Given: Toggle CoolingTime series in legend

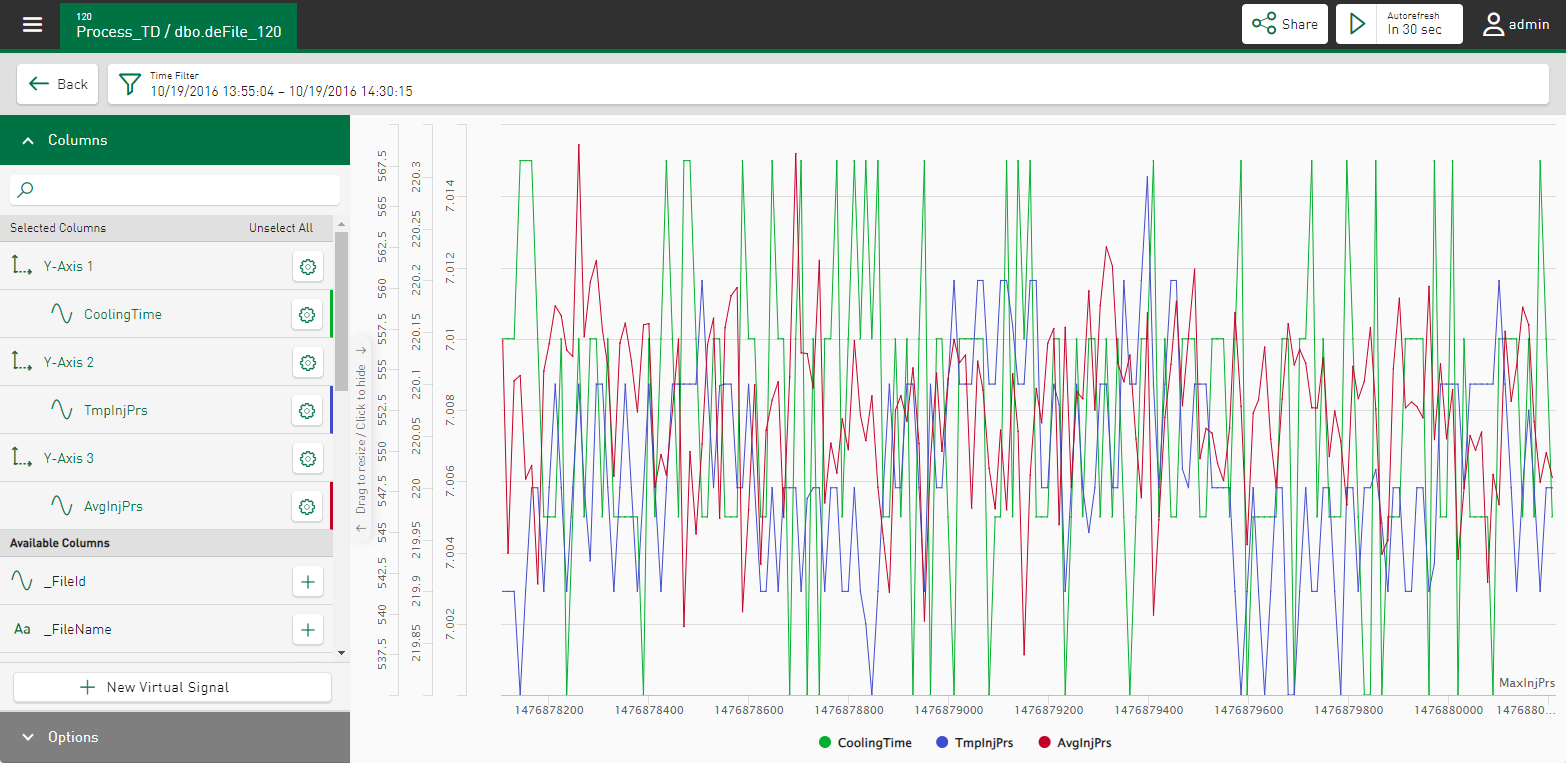Looking at the screenshot, I should pos(865,743).
